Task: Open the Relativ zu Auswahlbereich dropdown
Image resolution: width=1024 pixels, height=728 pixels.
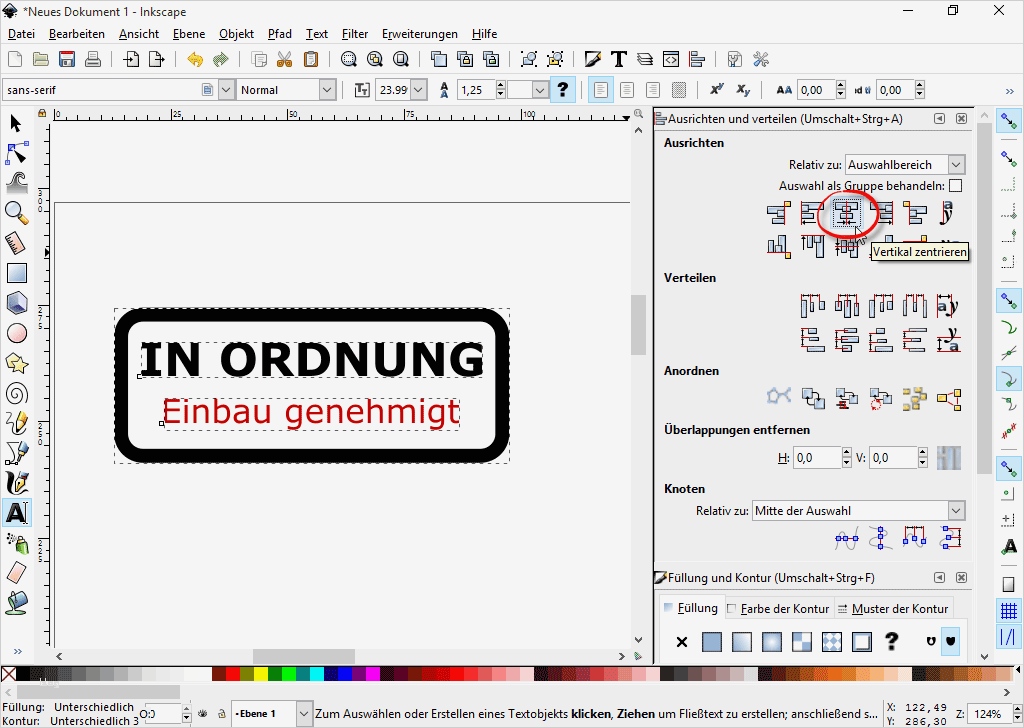Action: click(903, 164)
